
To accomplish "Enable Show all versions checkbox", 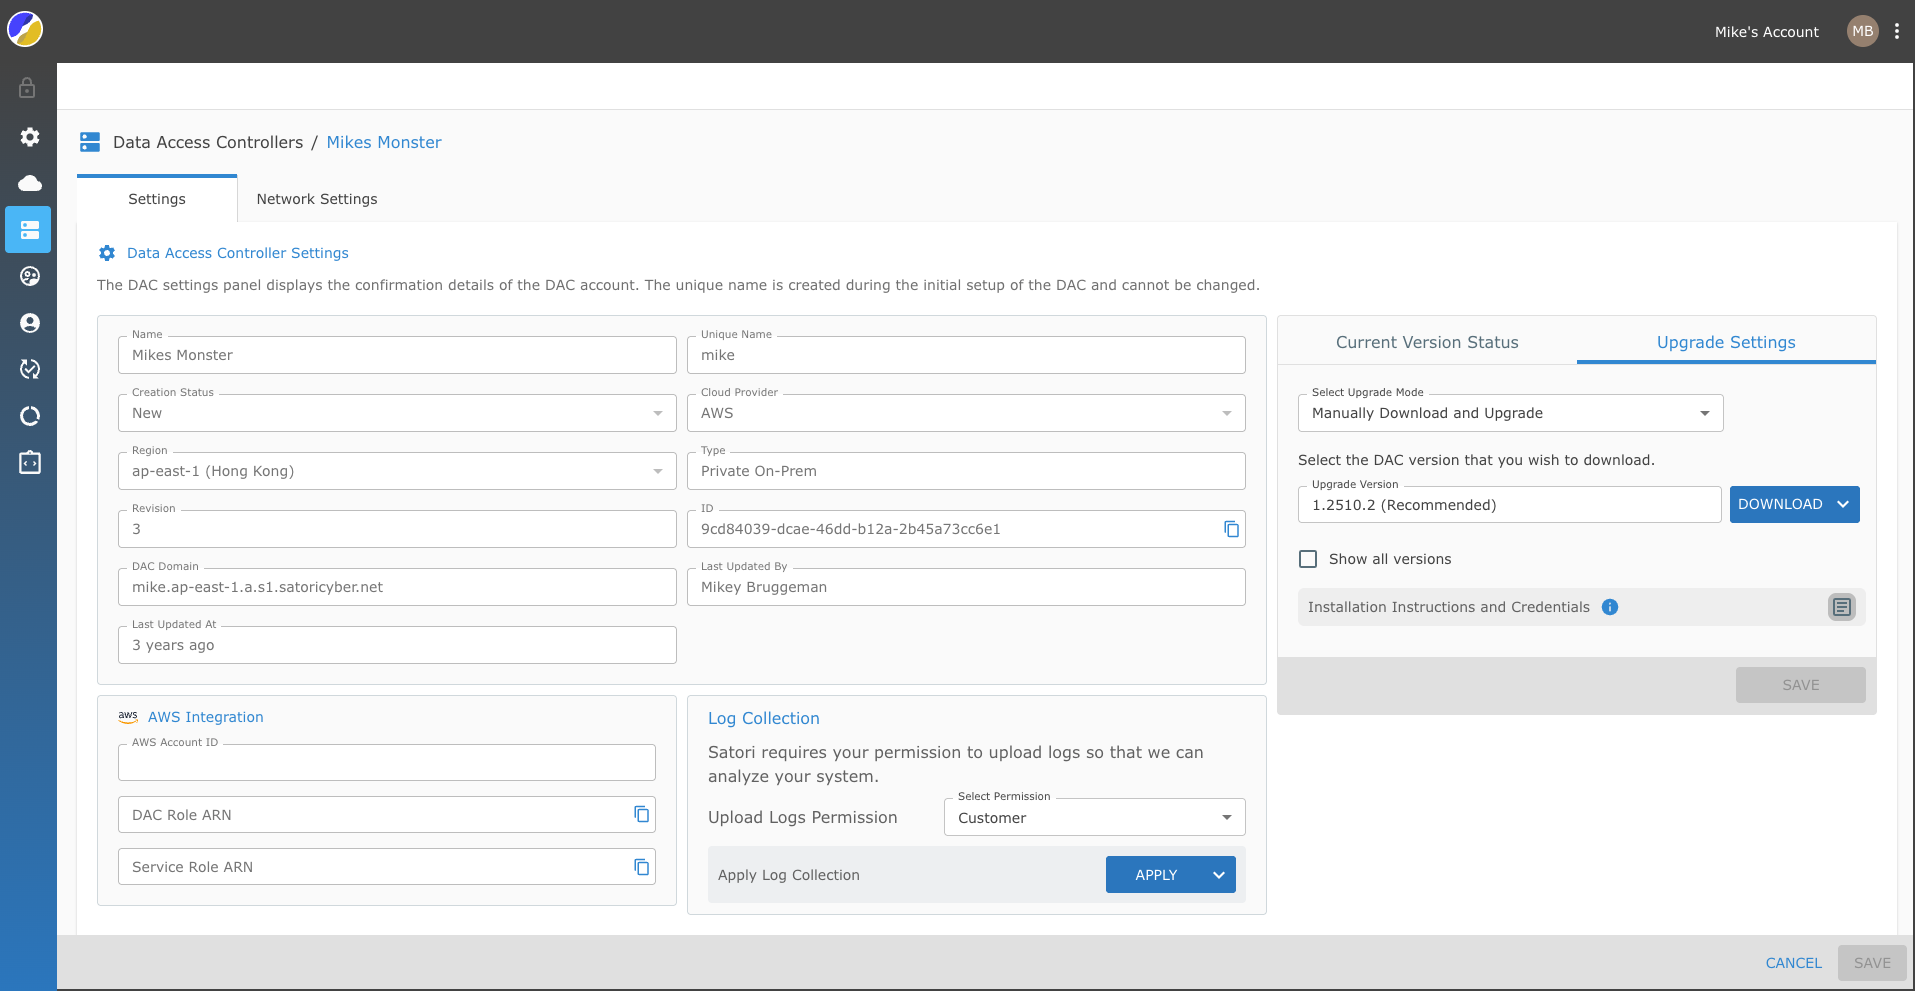I will 1308,559.
